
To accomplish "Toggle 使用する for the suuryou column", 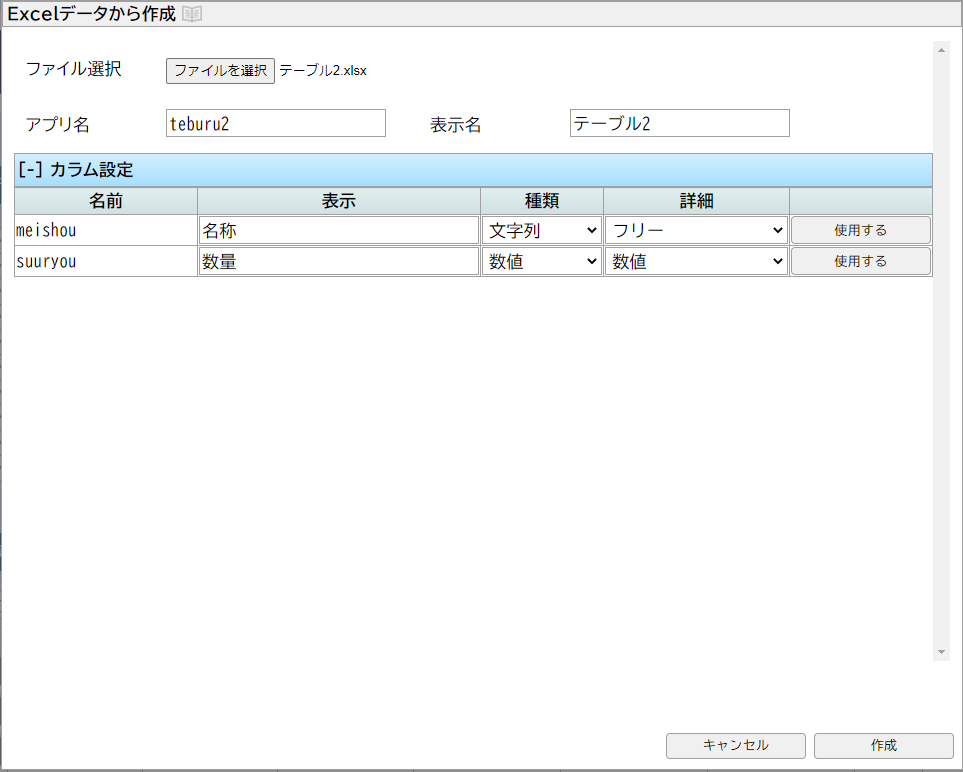I will (x=860, y=262).
